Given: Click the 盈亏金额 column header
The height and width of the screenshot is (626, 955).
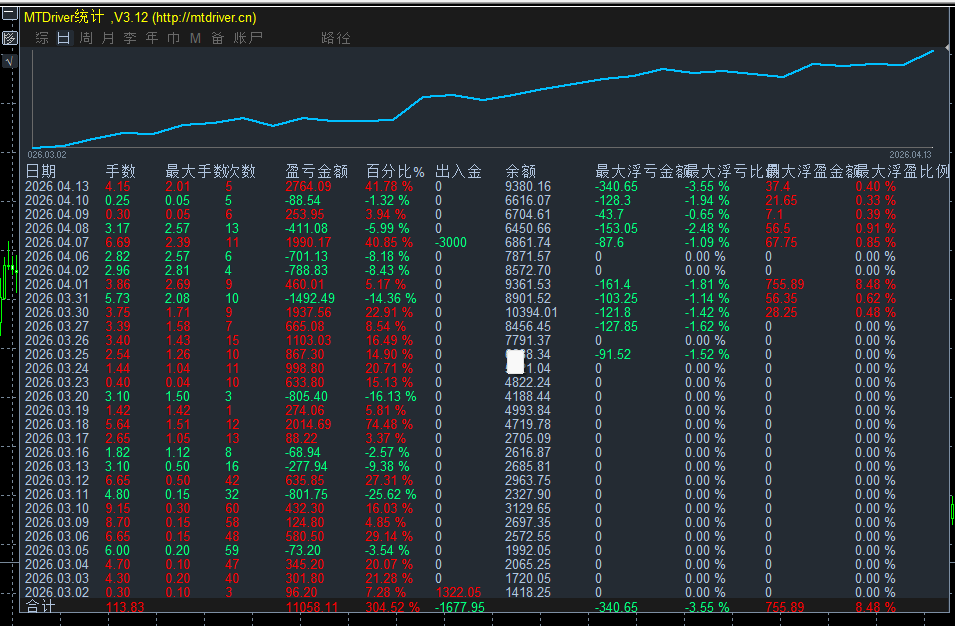Looking at the screenshot, I should 317,172.
